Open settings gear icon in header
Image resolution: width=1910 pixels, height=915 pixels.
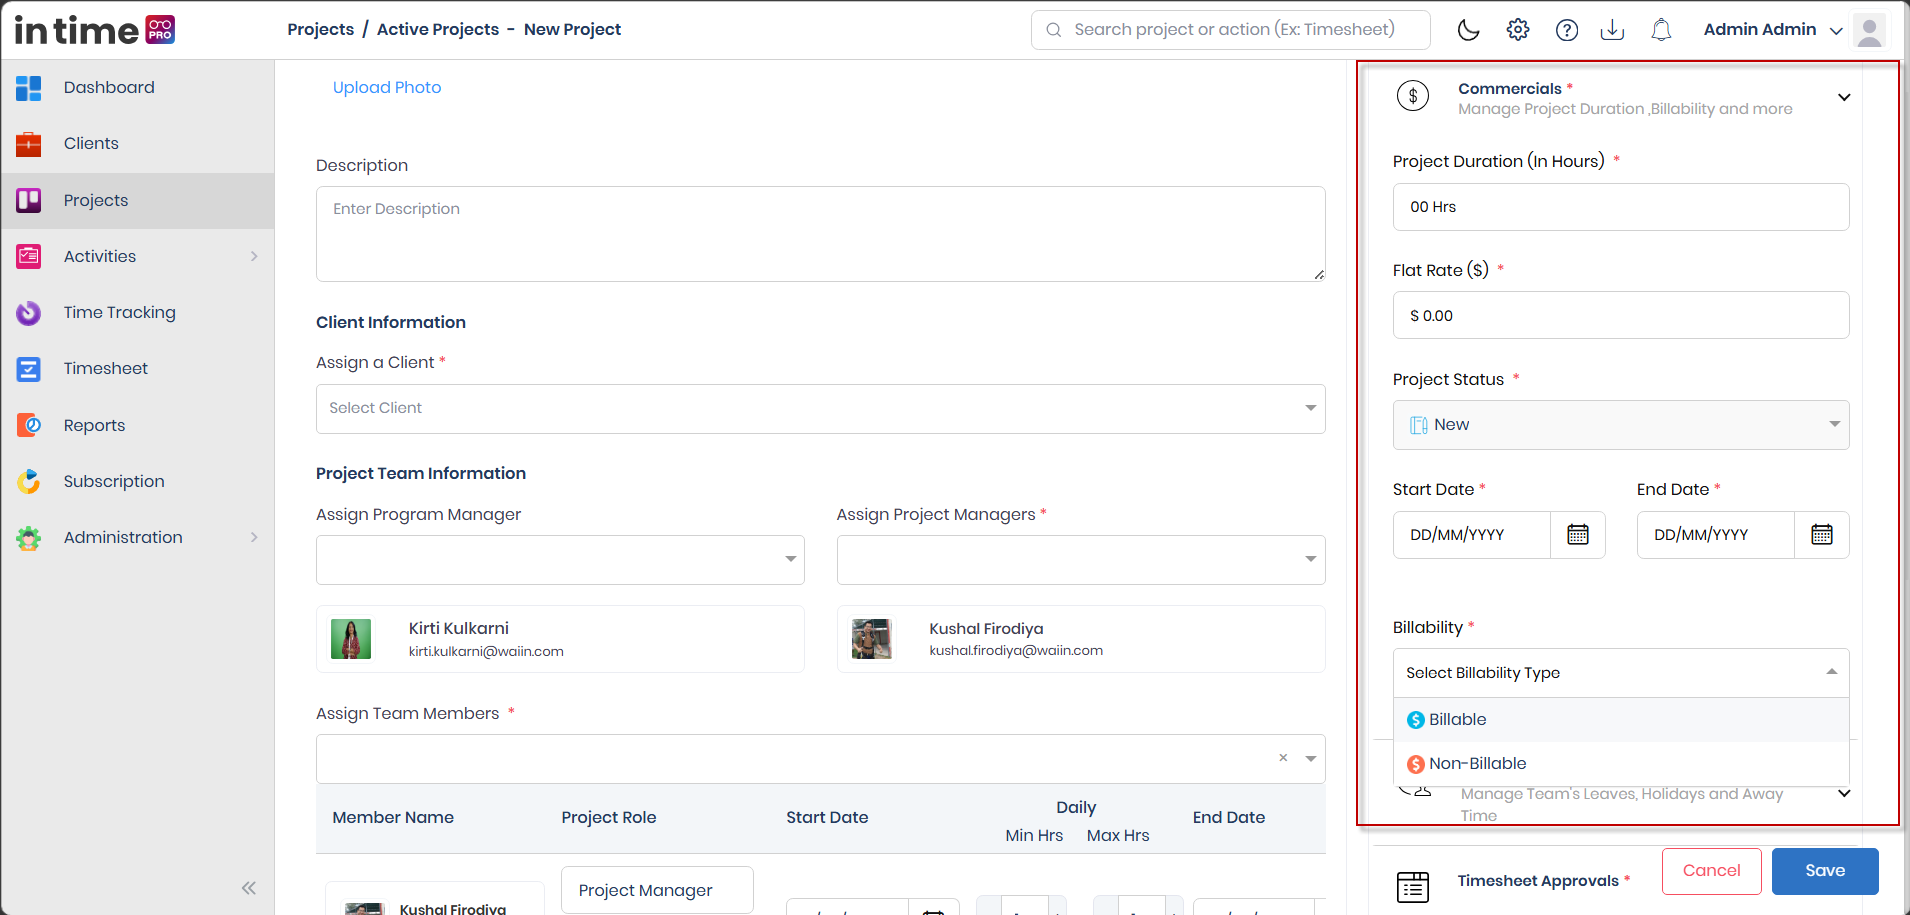coord(1518,30)
